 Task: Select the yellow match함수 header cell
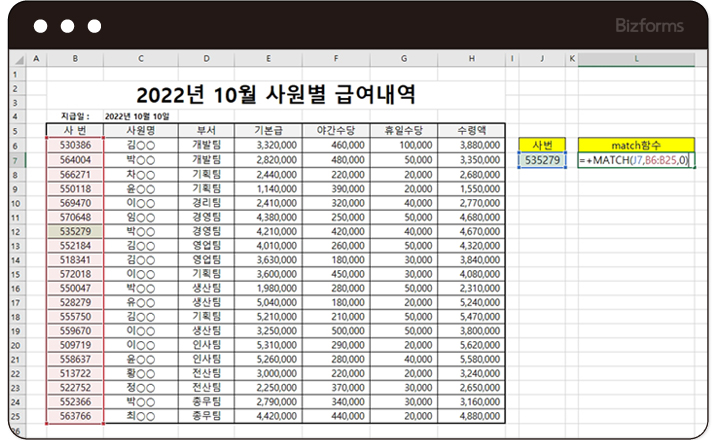point(636,145)
